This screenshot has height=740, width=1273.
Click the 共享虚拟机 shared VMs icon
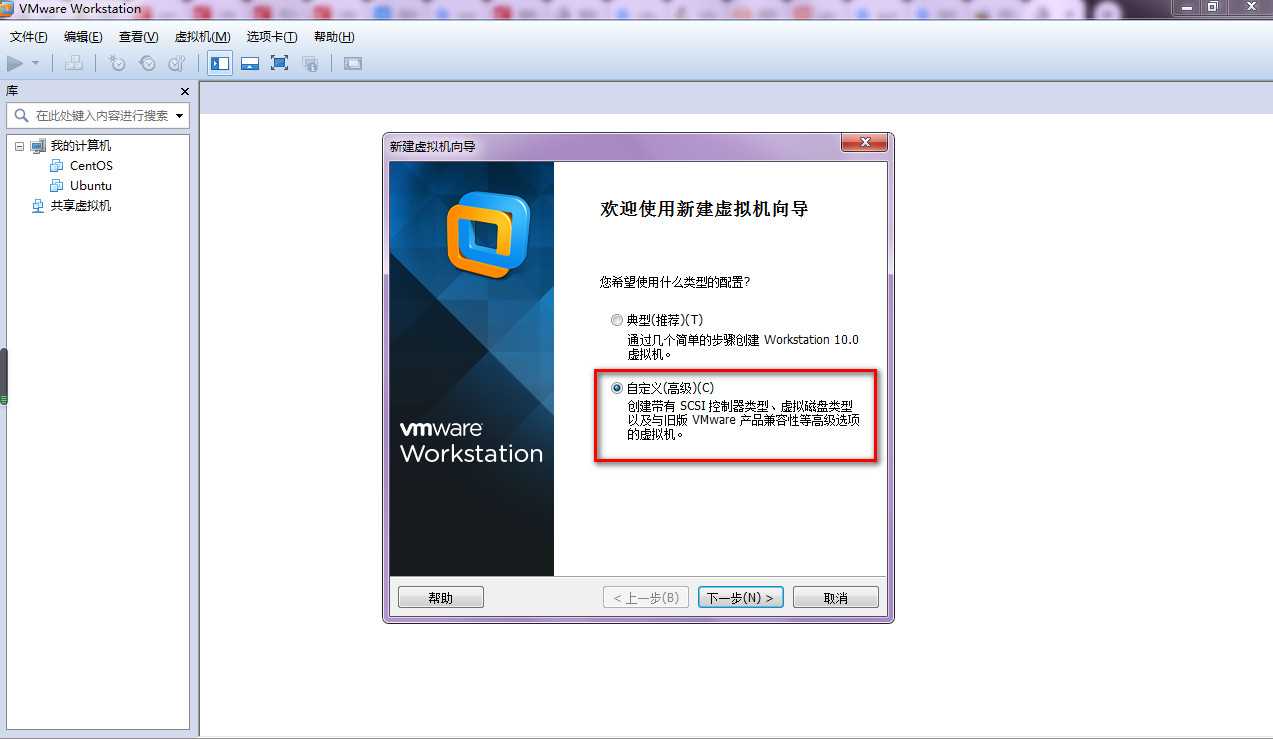38,206
